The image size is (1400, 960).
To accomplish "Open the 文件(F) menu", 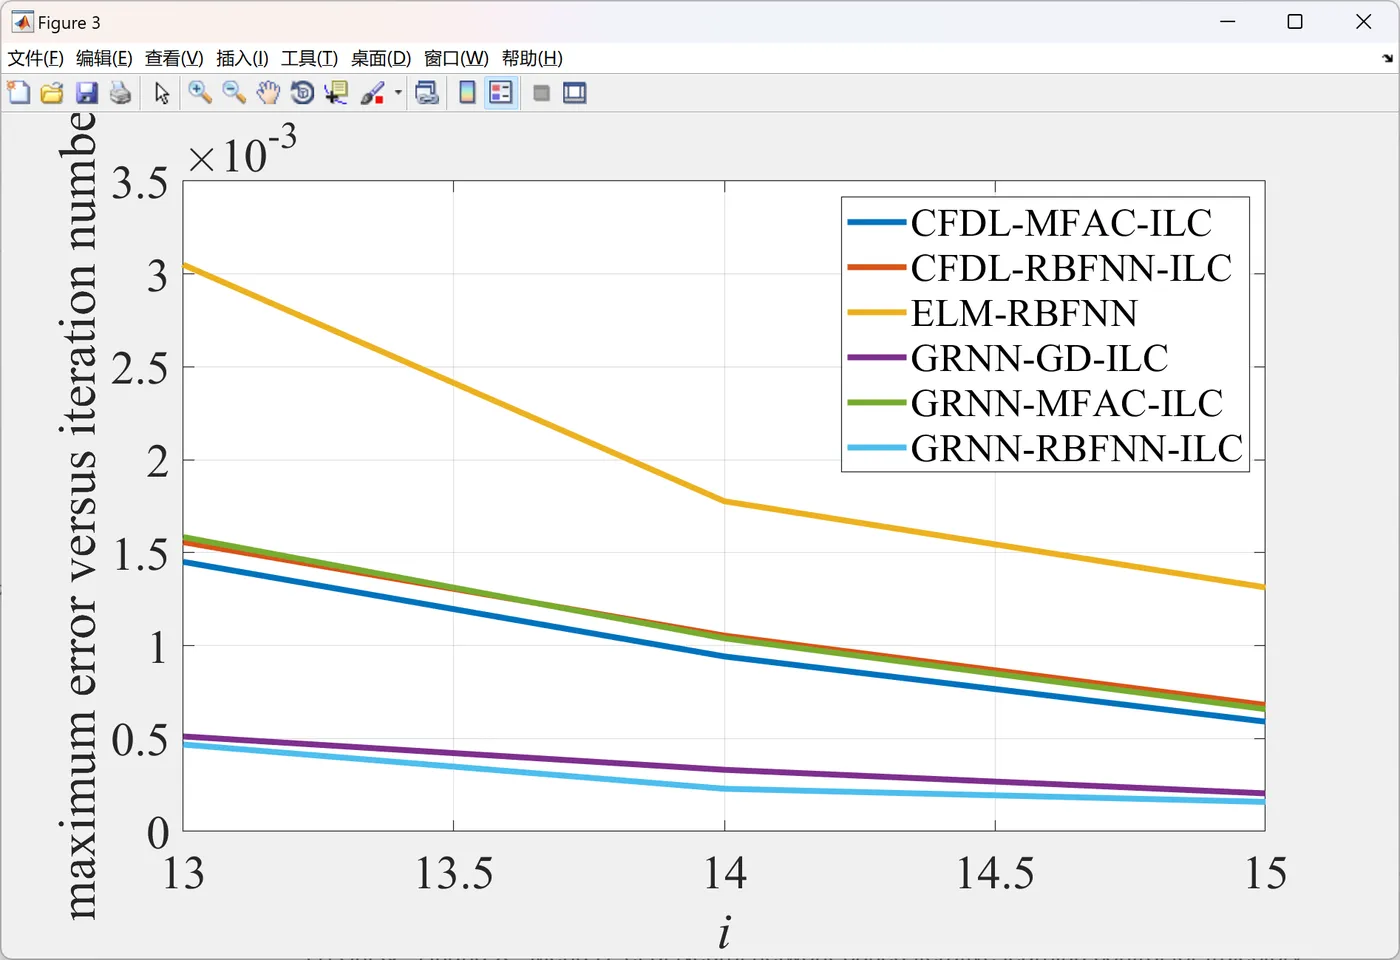I will pos(36,58).
